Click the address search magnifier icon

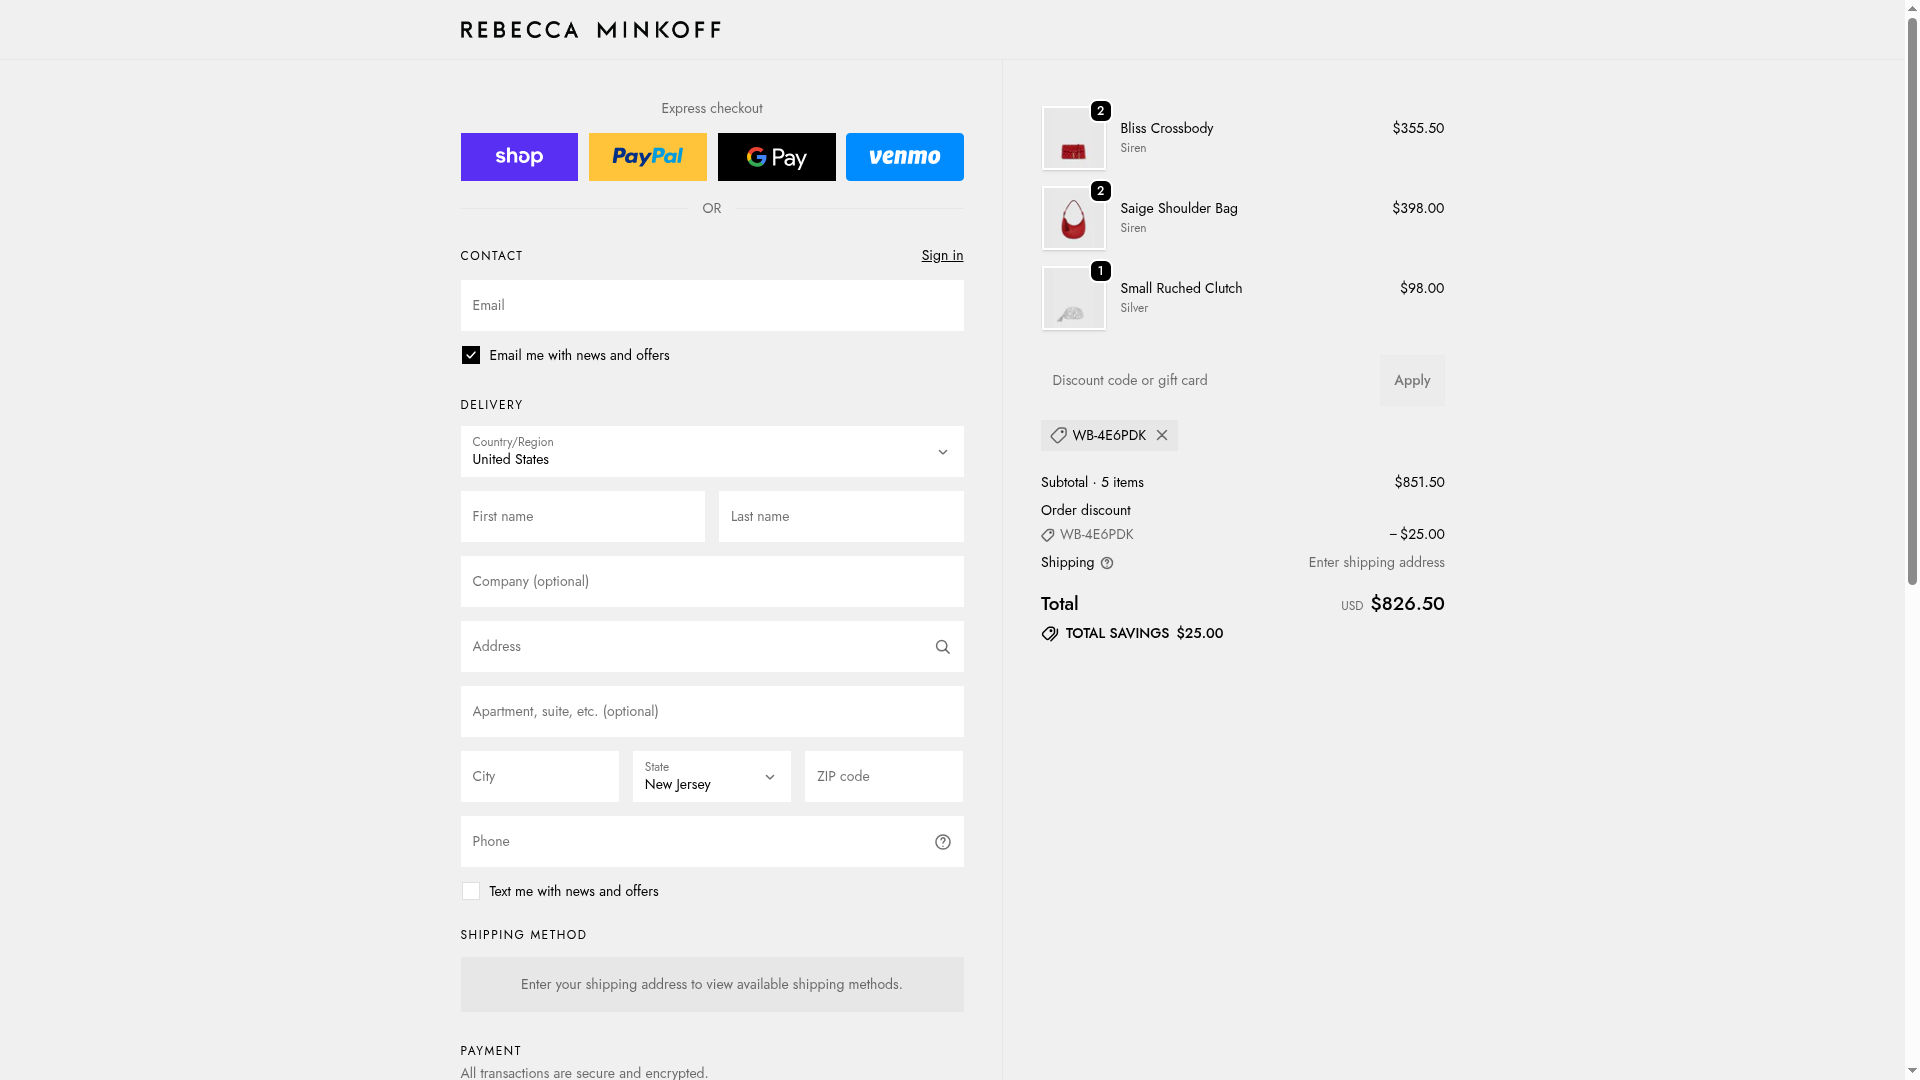pos(942,647)
